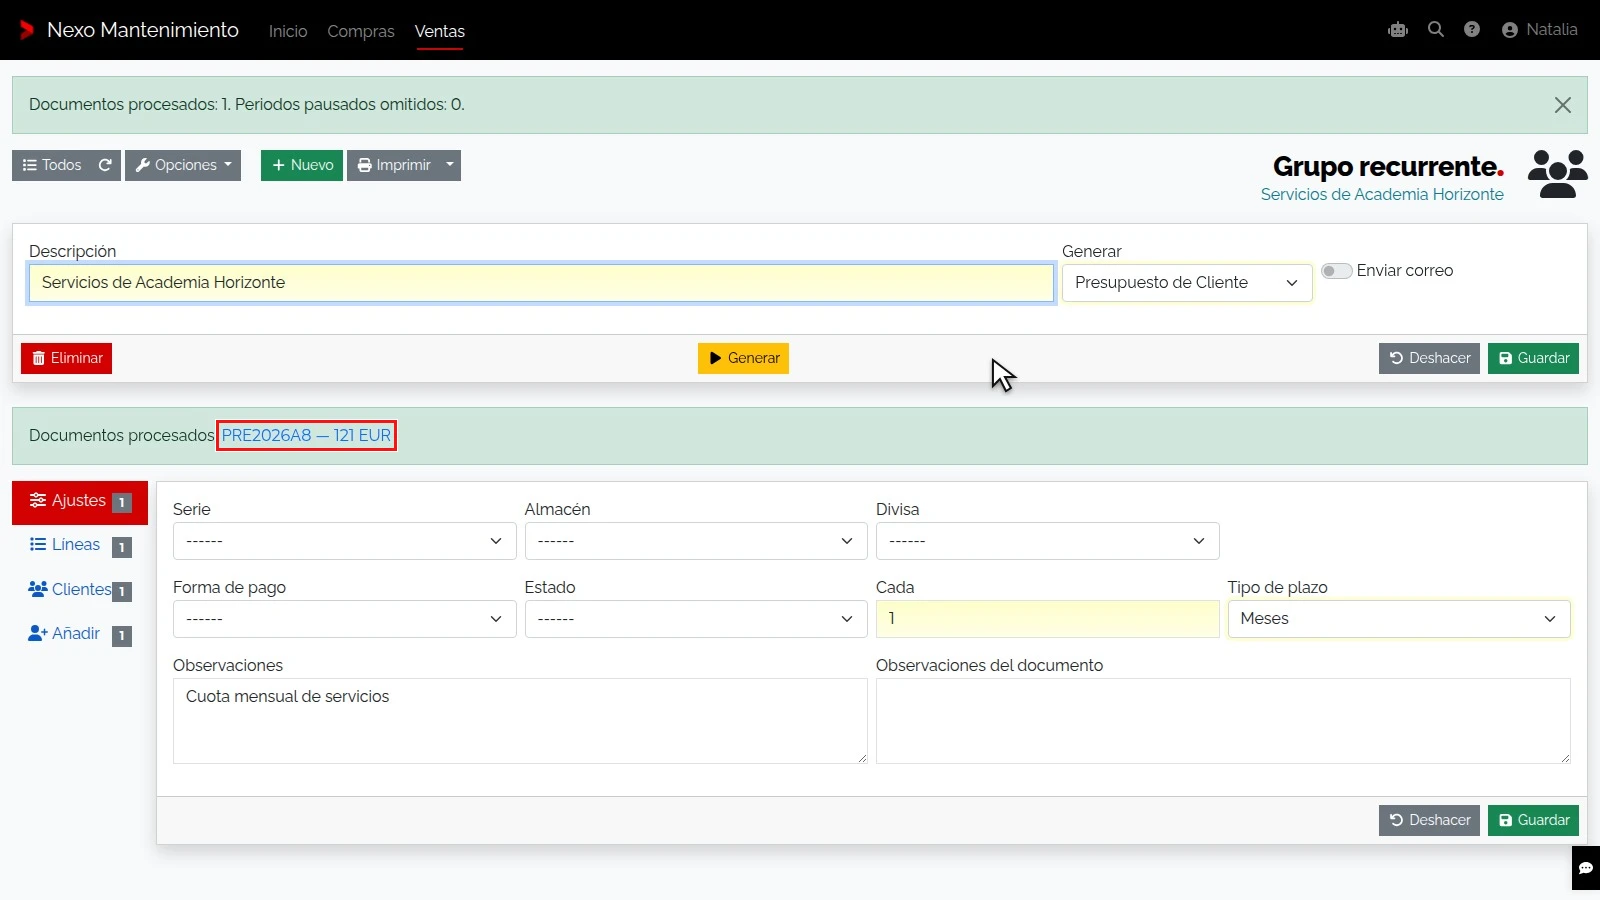Dismiss the processed documents alert

[1563, 105]
